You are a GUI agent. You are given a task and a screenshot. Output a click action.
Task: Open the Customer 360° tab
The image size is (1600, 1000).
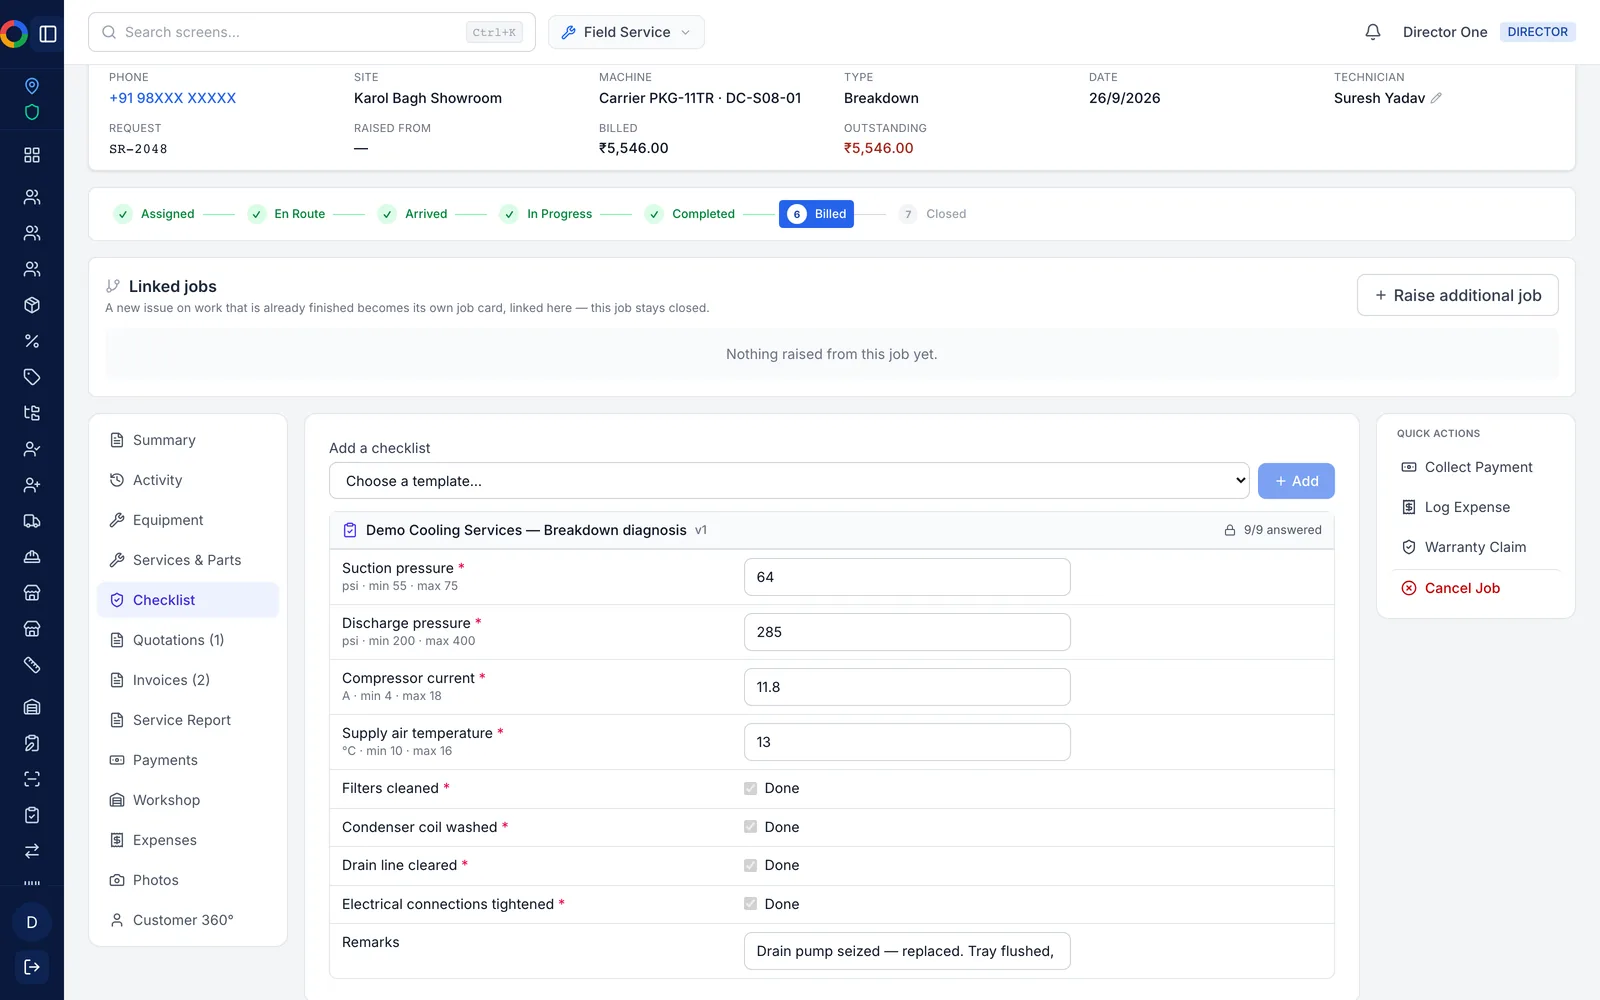tap(188, 920)
